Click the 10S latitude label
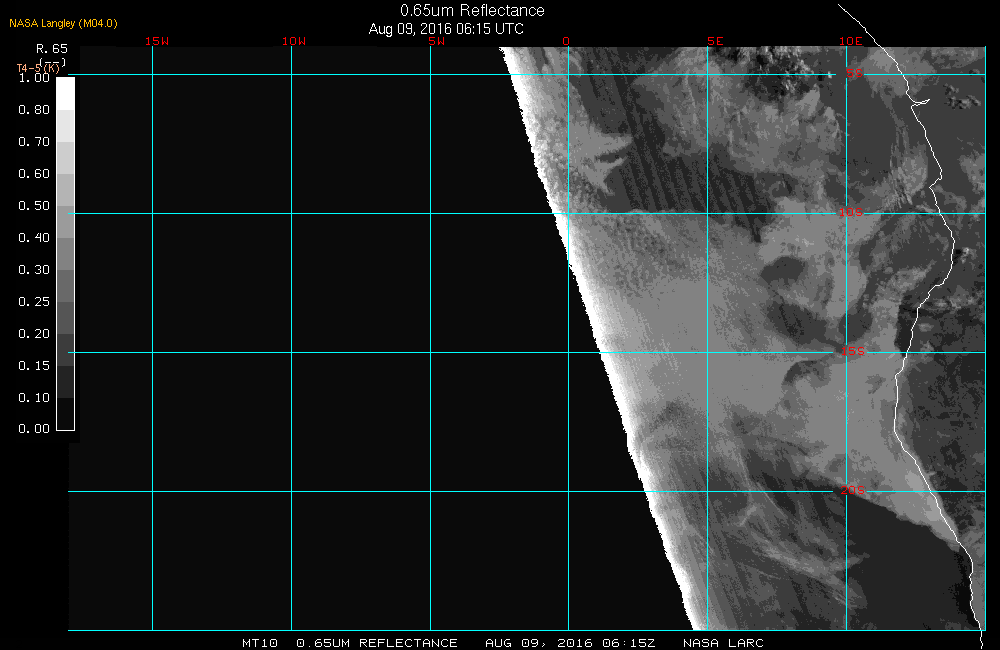The image size is (1000, 650). pos(850,212)
